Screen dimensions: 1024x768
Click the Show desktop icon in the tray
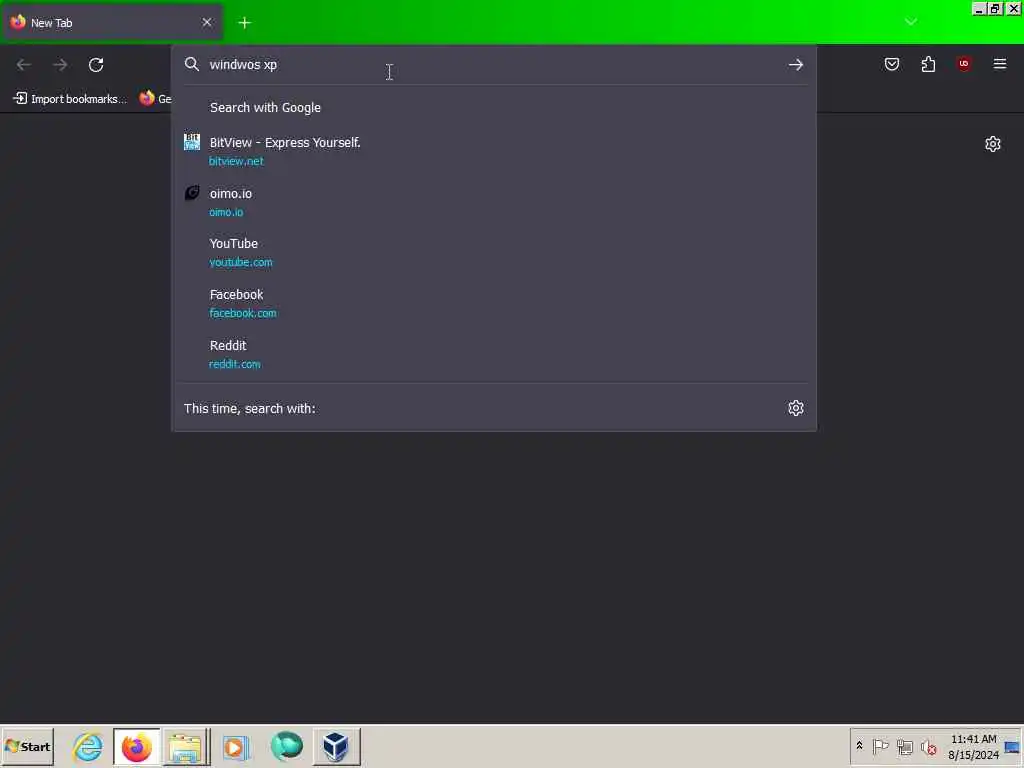tap(1012, 746)
